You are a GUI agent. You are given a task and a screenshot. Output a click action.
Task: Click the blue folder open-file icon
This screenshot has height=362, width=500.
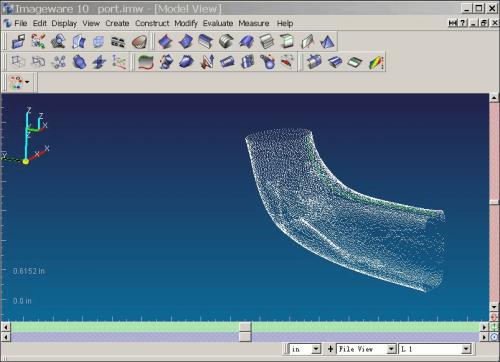point(18,42)
